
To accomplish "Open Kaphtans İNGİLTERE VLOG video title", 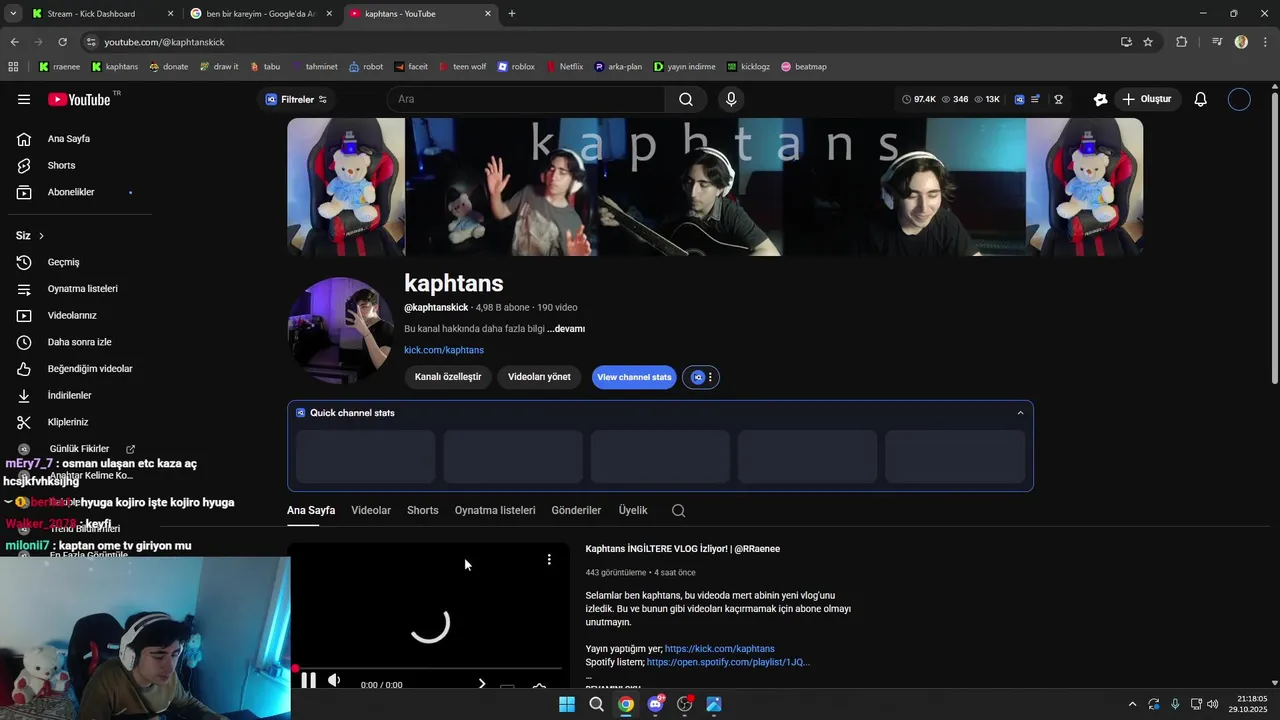I will click(x=683, y=549).
